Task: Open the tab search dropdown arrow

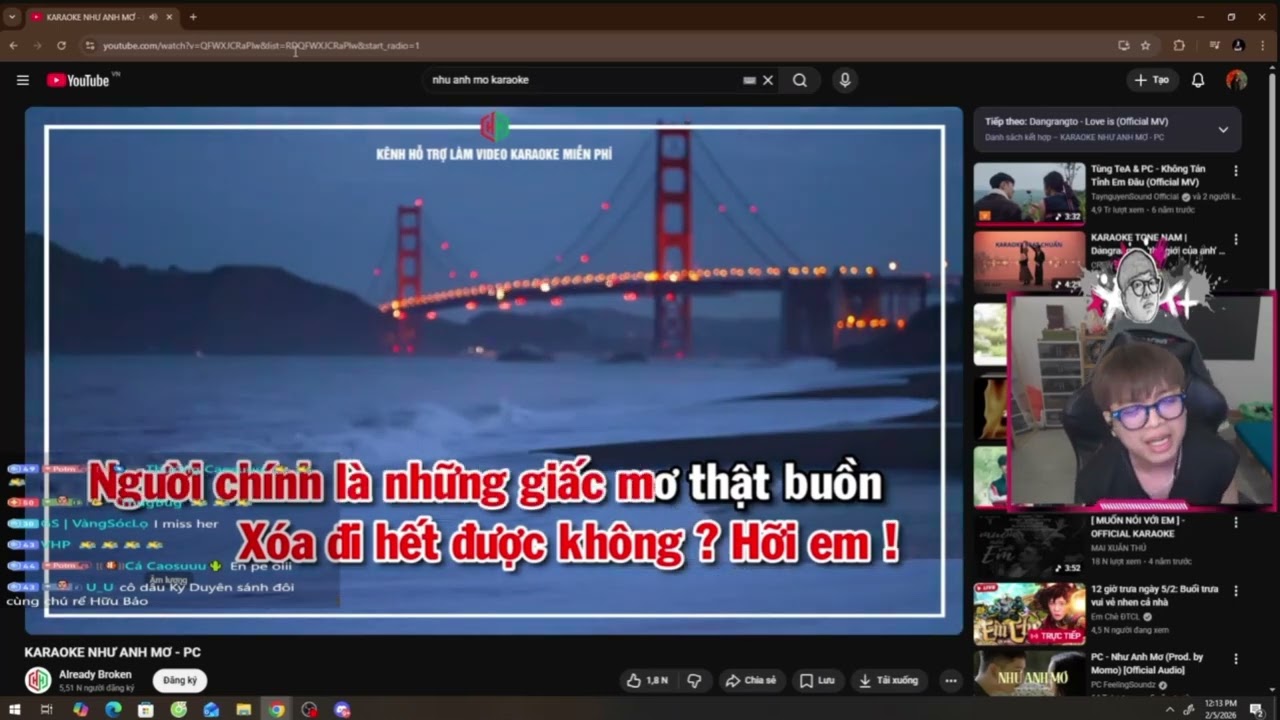Action: [x=12, y=17]
